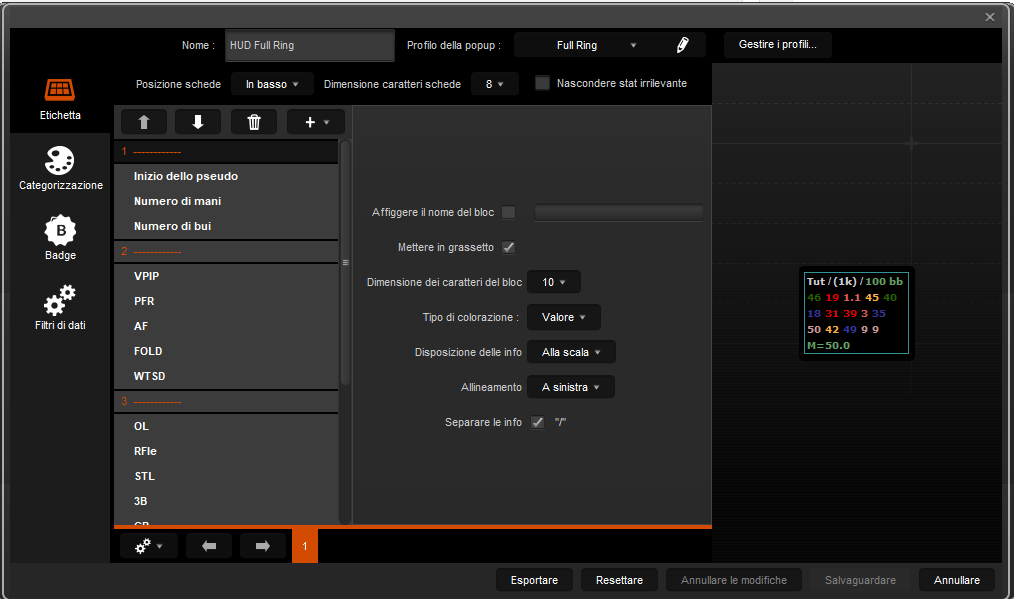Close the HUD editor window

click(989, 17)
